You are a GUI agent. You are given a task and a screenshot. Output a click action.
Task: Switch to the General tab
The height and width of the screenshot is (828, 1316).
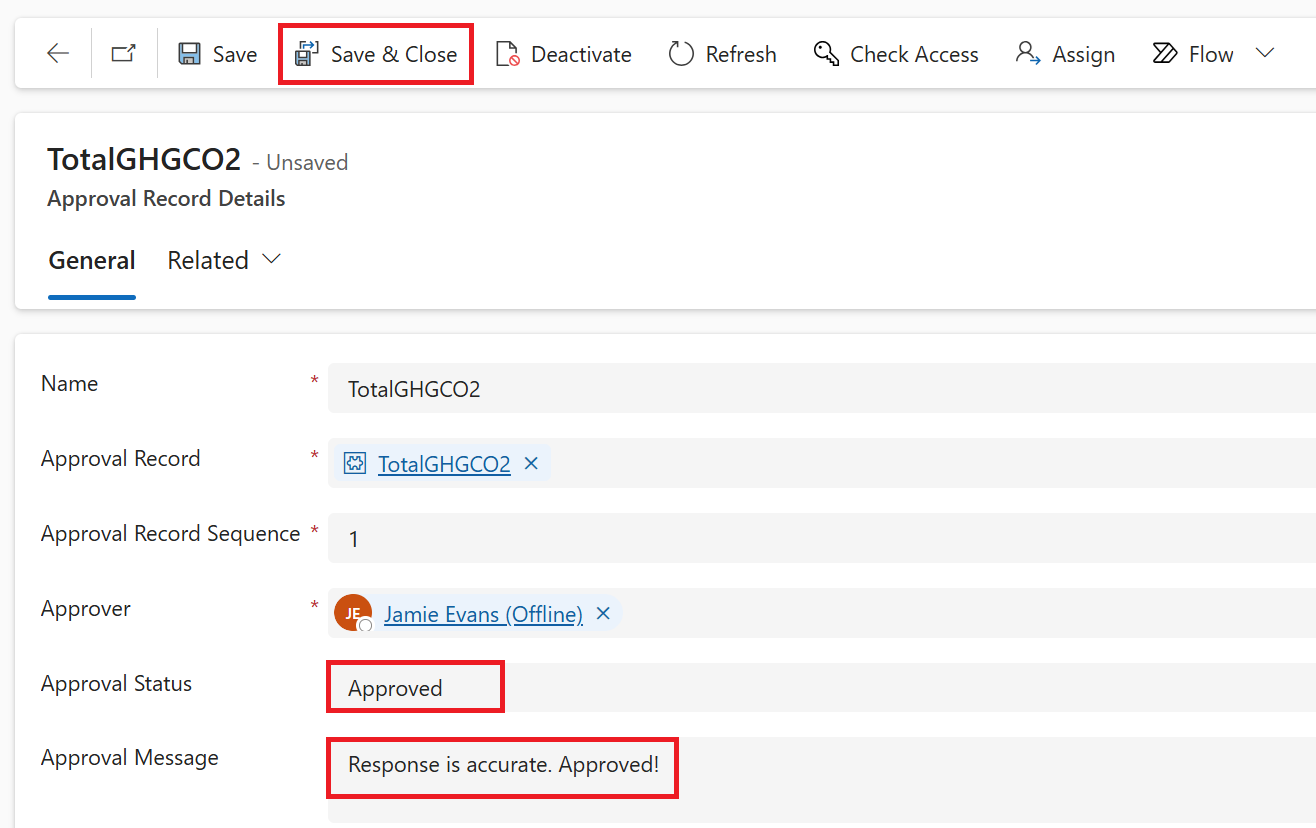pyautogui.click(x=92, y=261)
